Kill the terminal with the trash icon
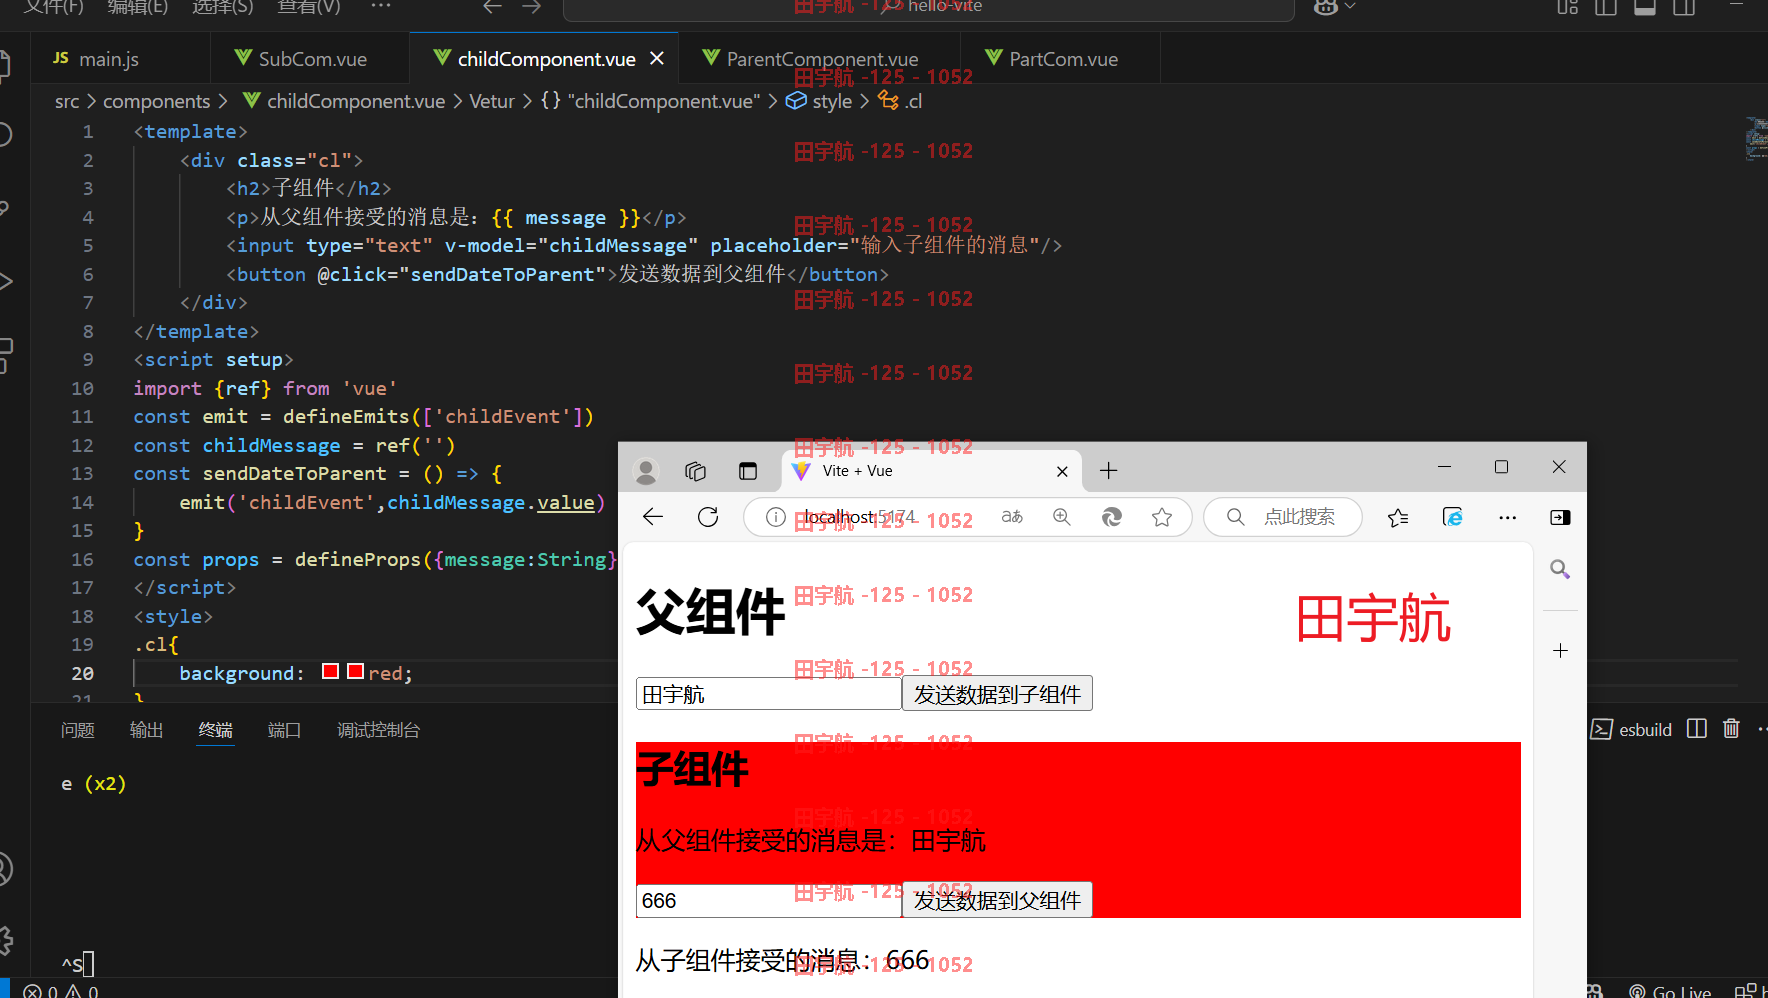This screenshot has height=998, width=1768. tap(1732, 729)
